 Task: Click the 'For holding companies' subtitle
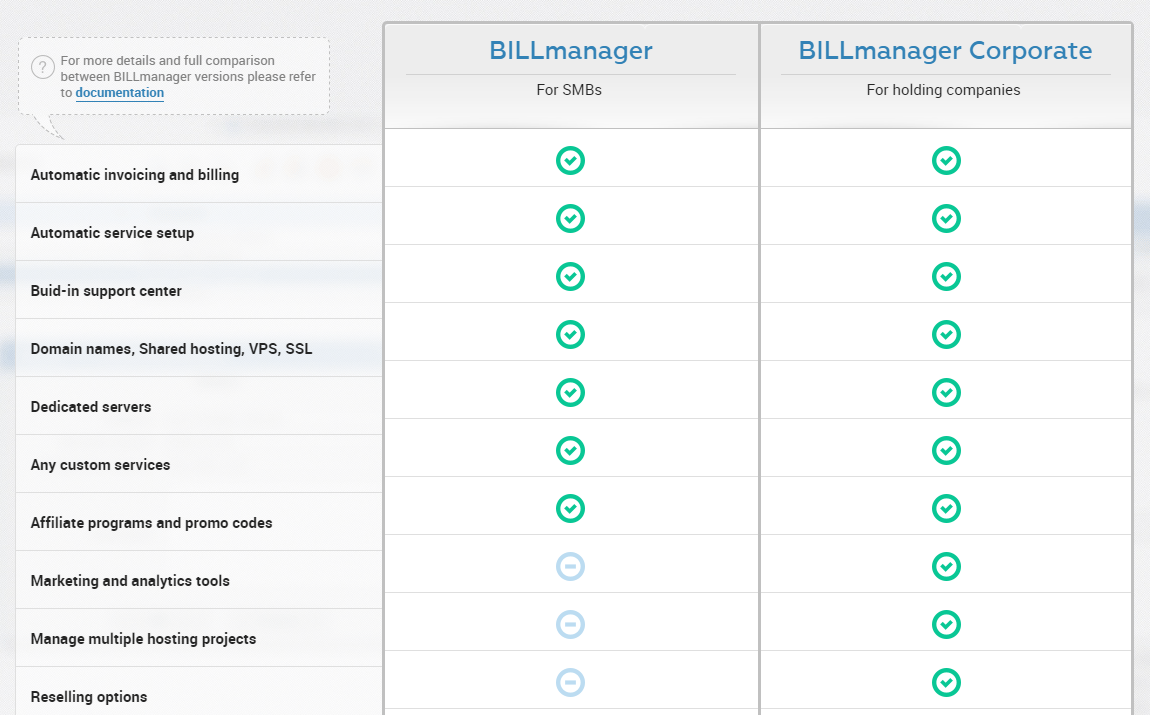pyautogui.click(x=943, y=90)
